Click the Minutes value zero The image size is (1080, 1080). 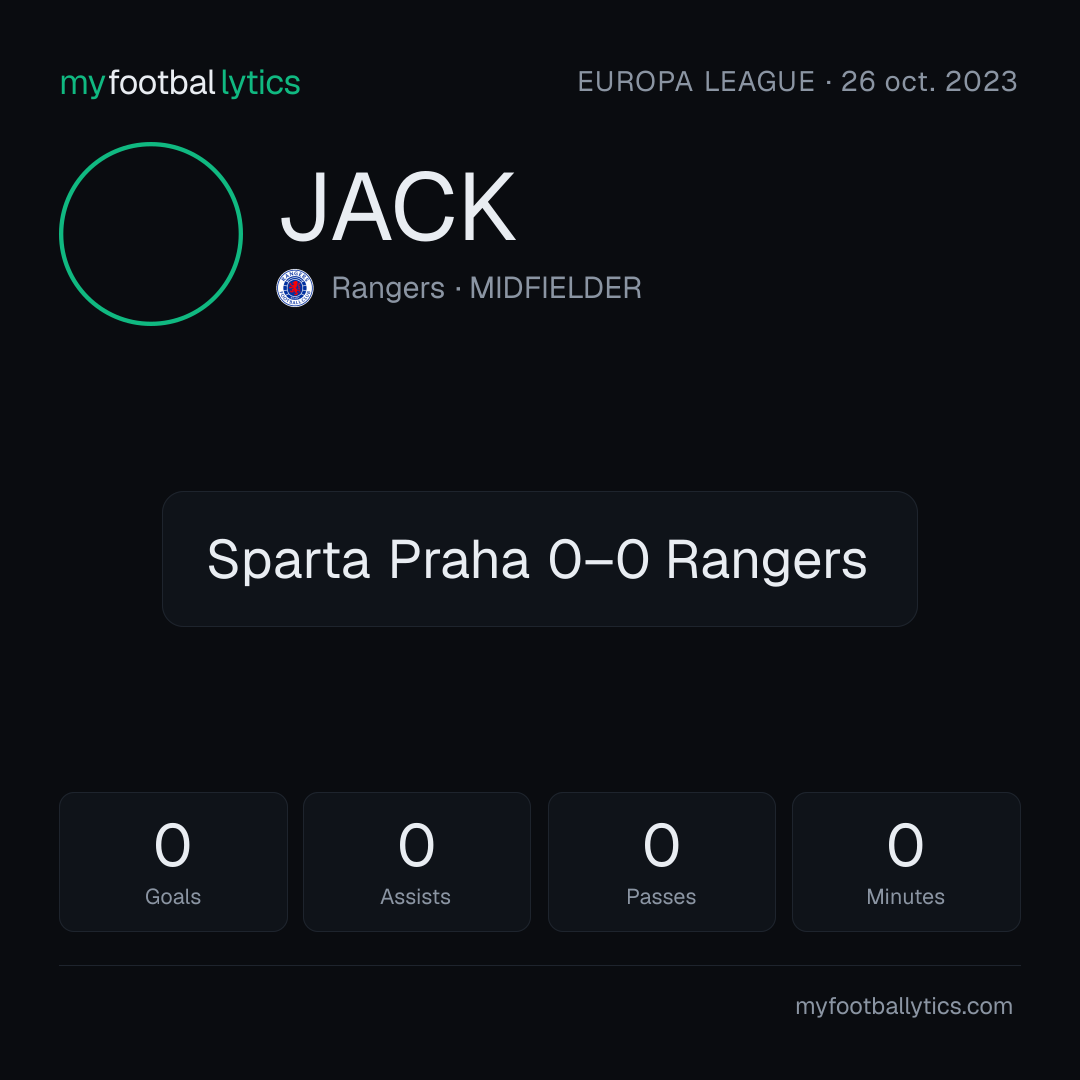tap(905, 845)
